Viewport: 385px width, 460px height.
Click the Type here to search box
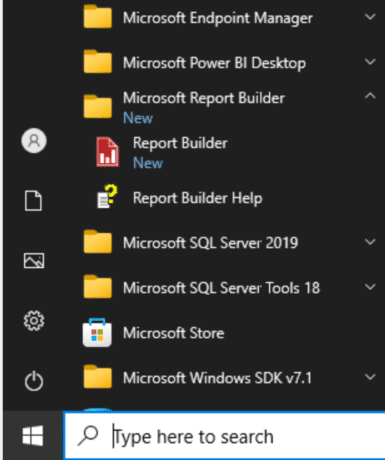pyautogui.click(x=224, y=436)
